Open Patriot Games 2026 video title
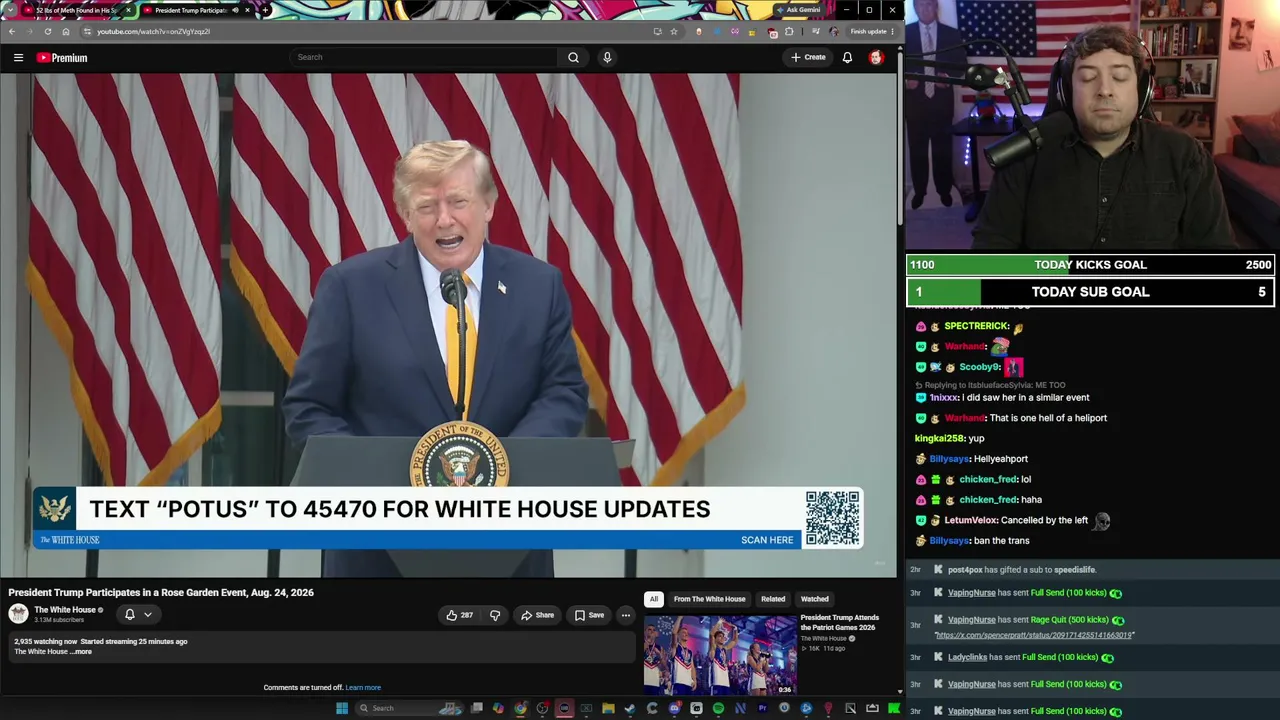This screenshot has width=1280, height=720. [x=839, y=622]
